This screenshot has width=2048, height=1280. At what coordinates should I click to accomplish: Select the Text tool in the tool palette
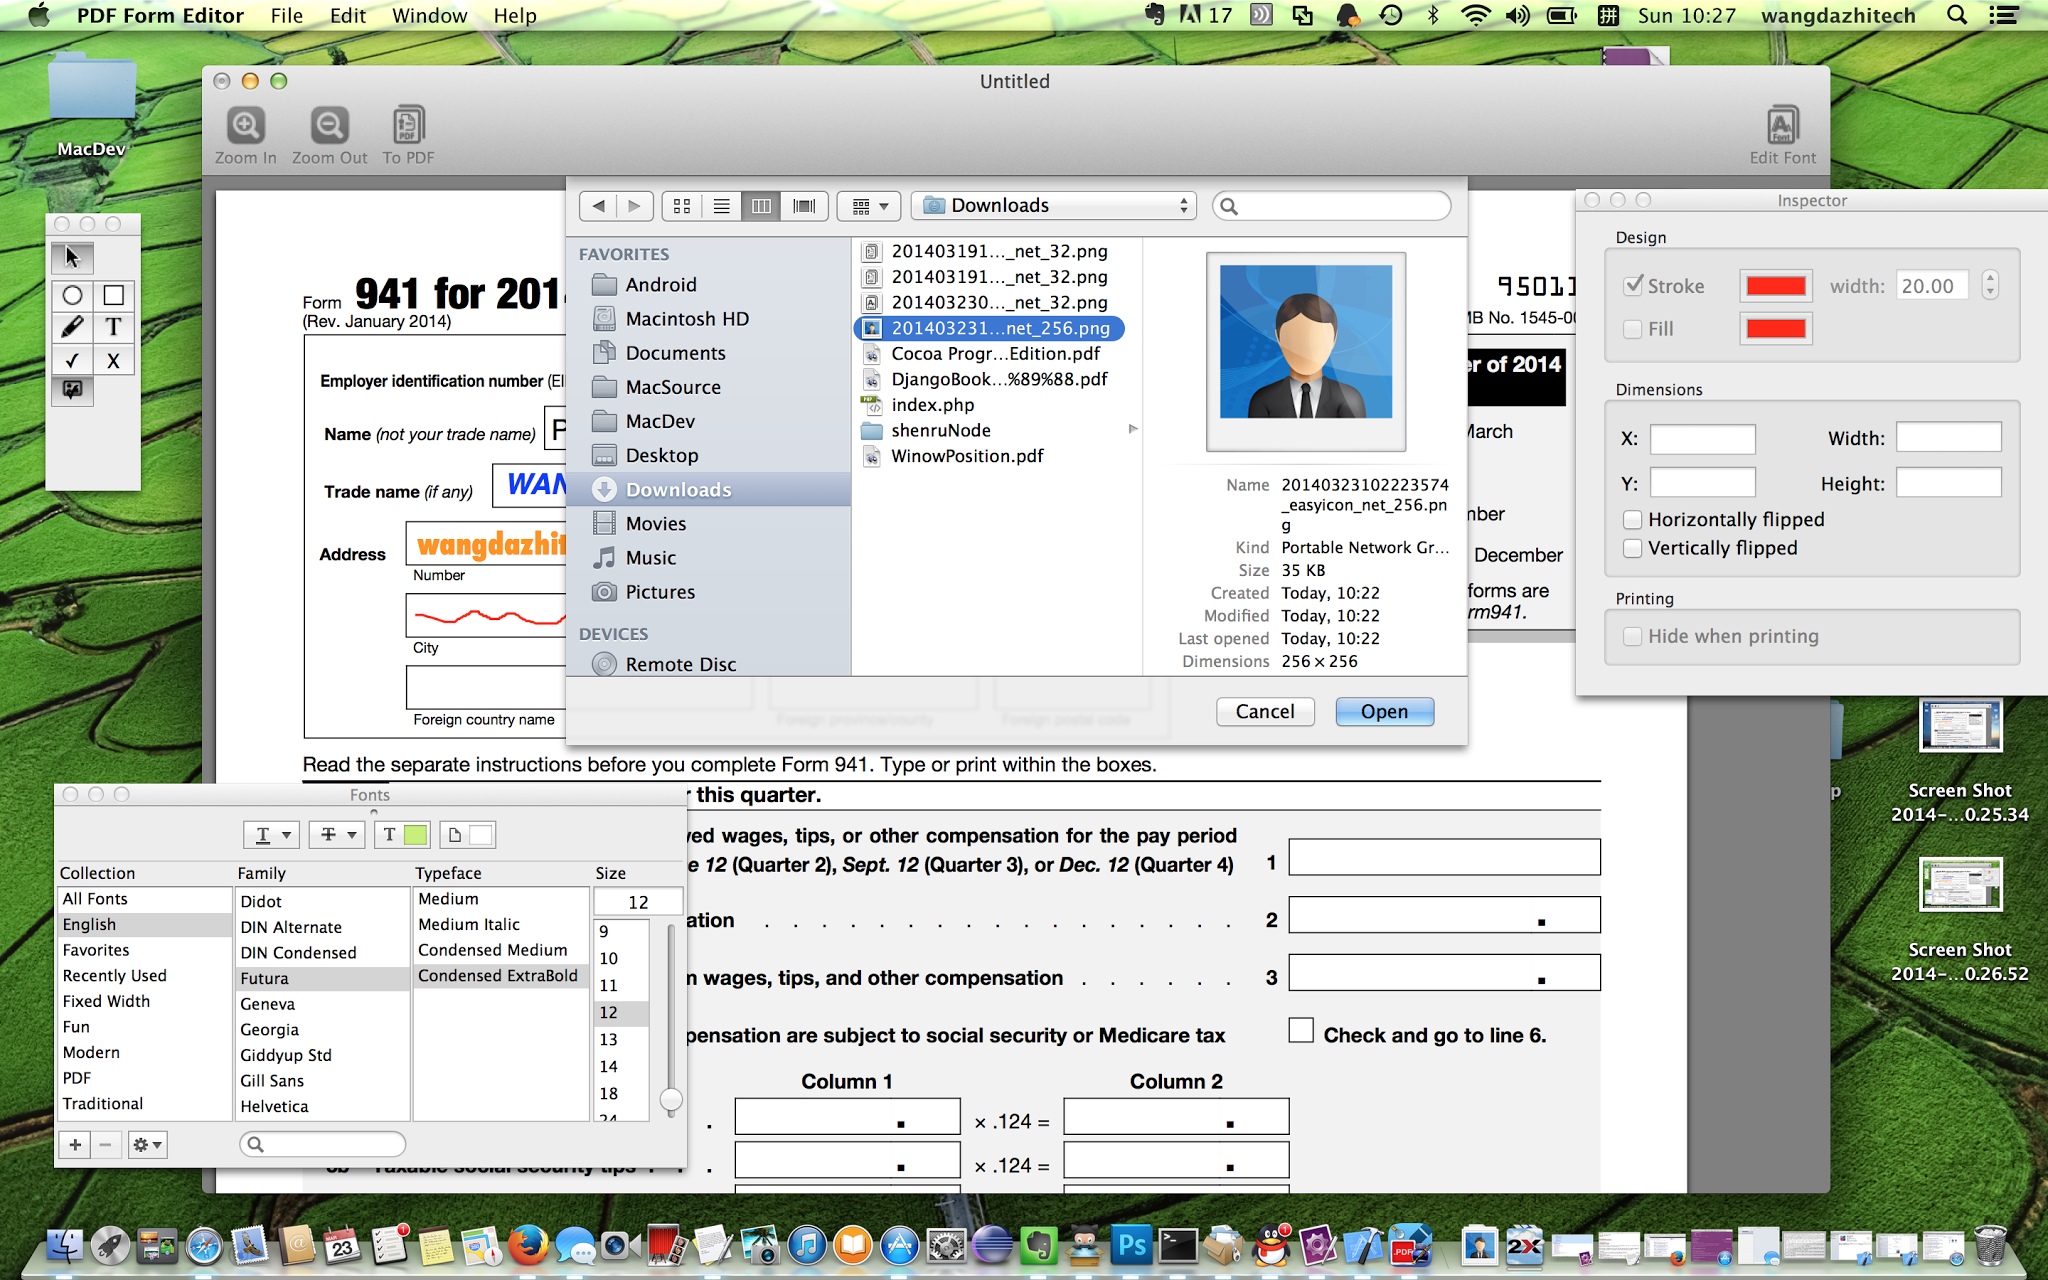click(x=113, y=327)
